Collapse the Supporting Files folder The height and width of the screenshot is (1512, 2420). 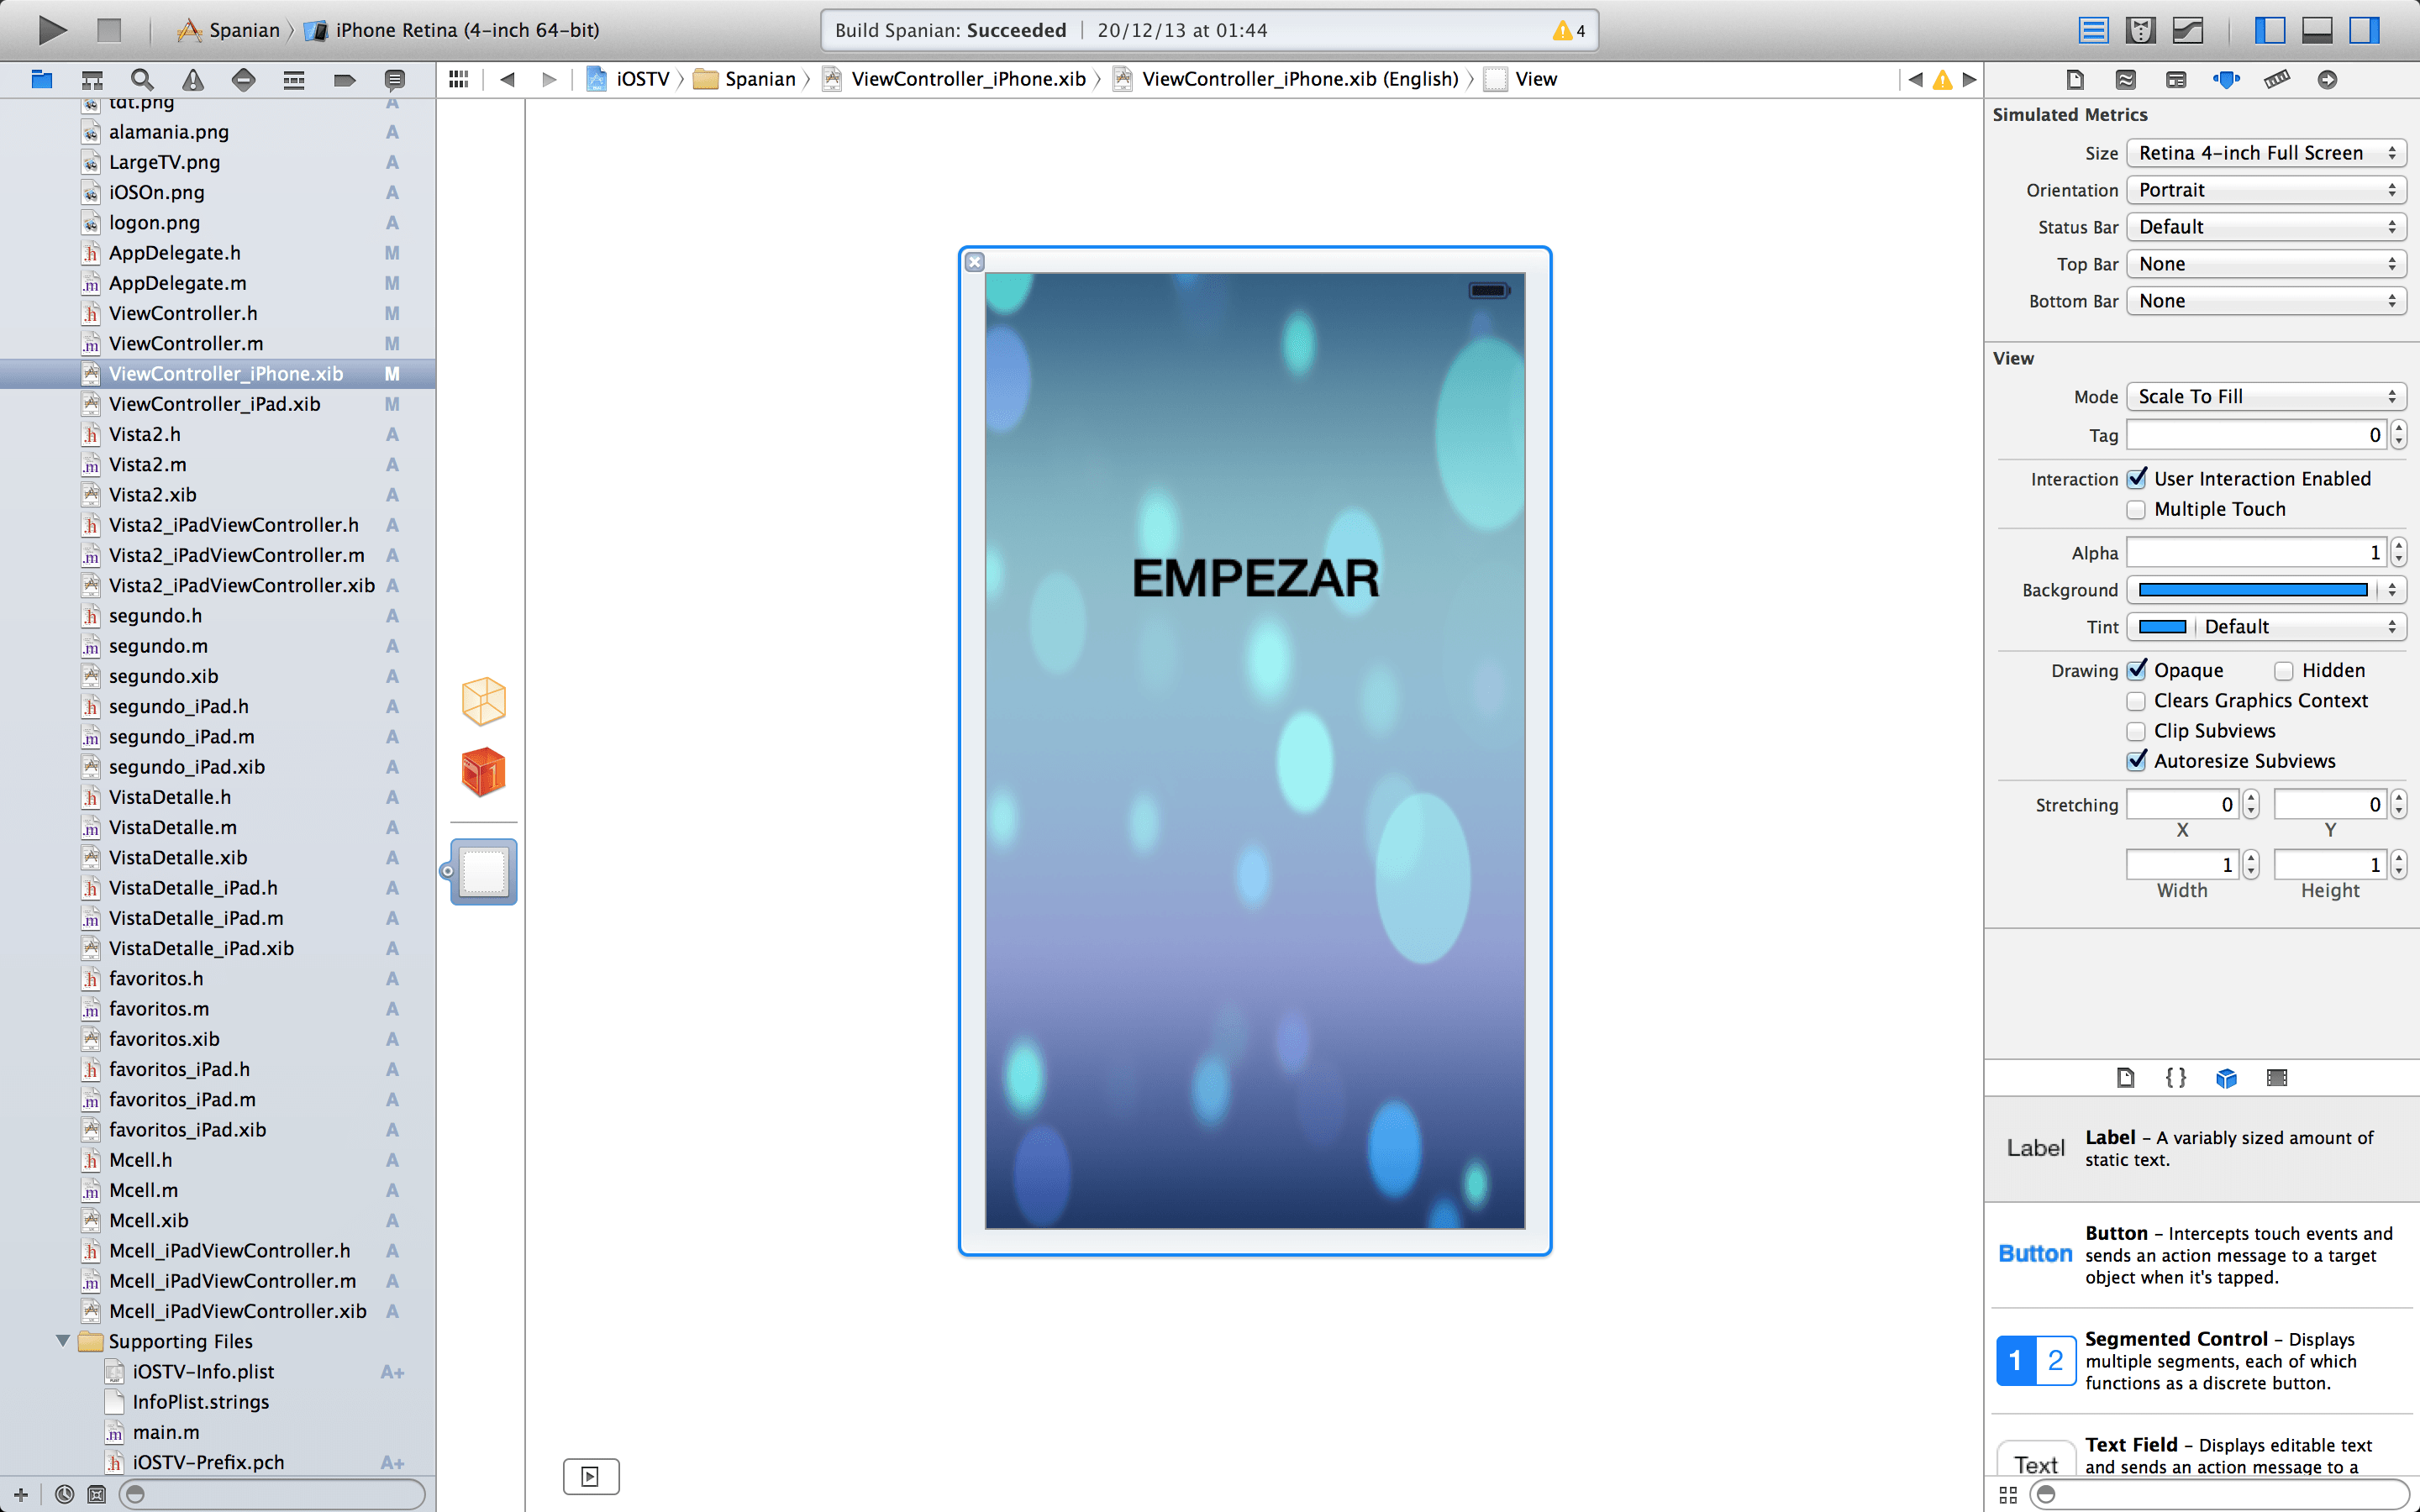coord(63,1340)
